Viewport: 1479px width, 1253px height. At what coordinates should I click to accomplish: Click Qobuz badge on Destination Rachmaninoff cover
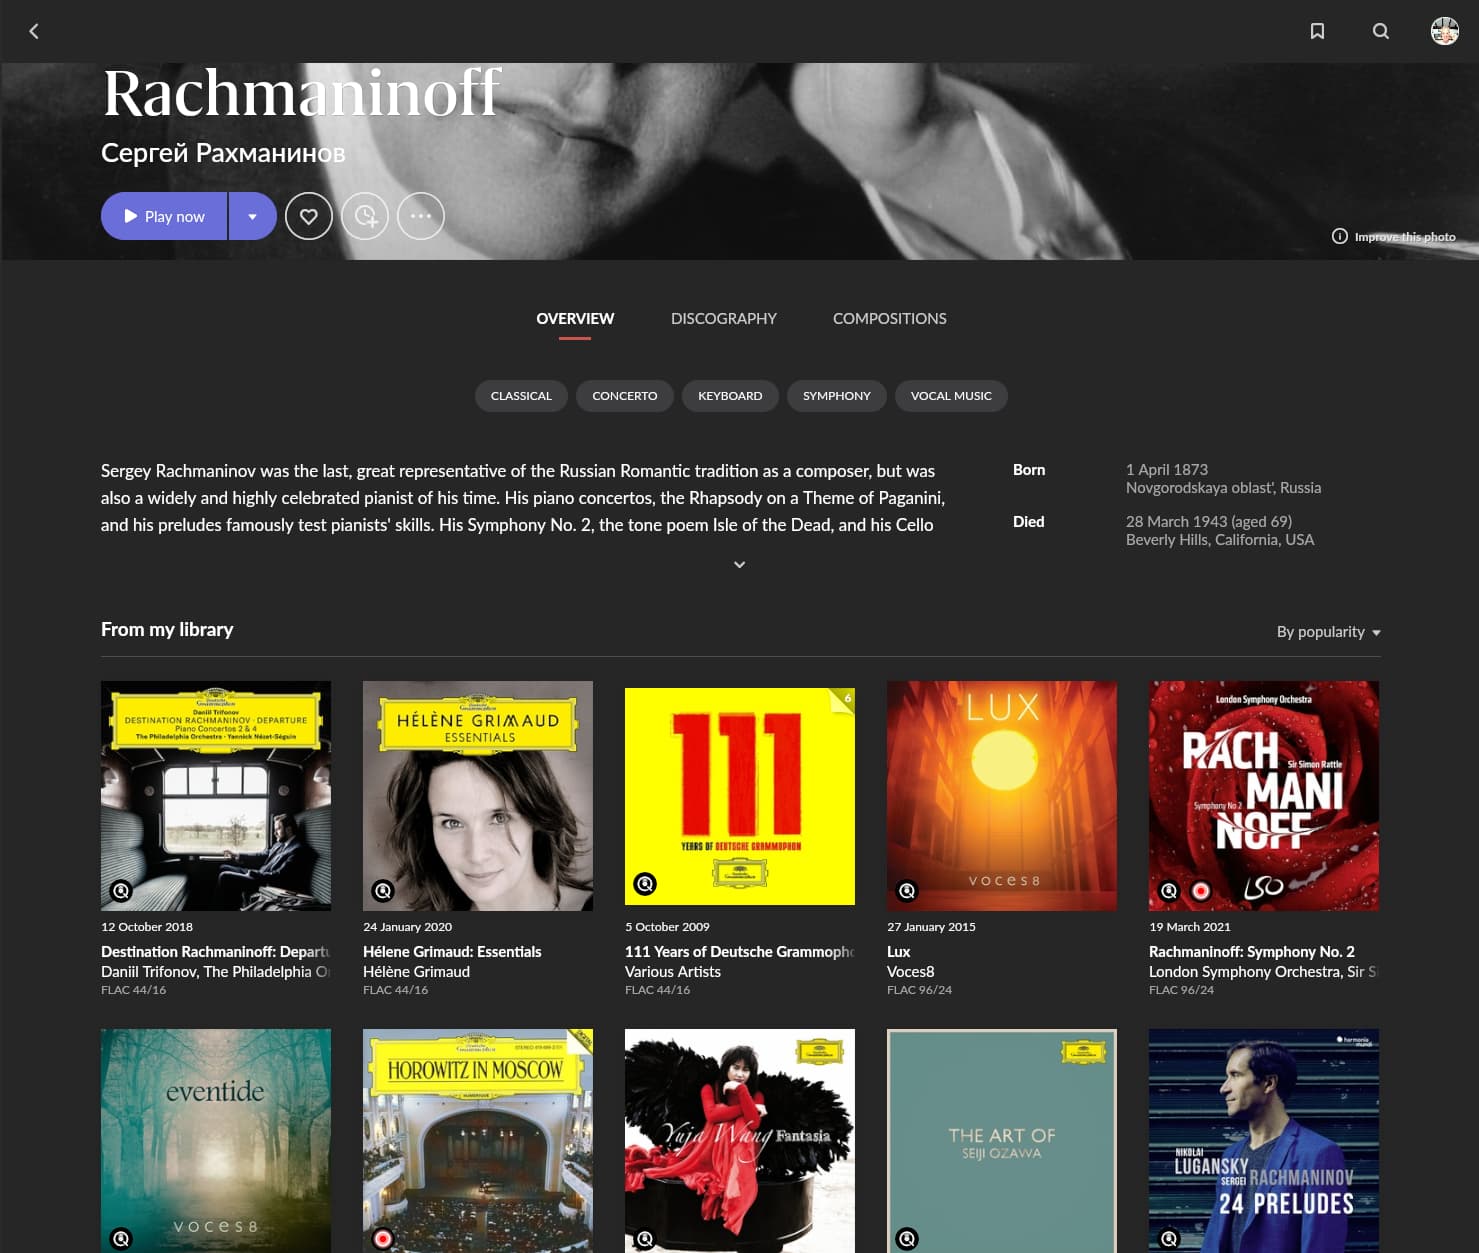[x=121, y=890]
